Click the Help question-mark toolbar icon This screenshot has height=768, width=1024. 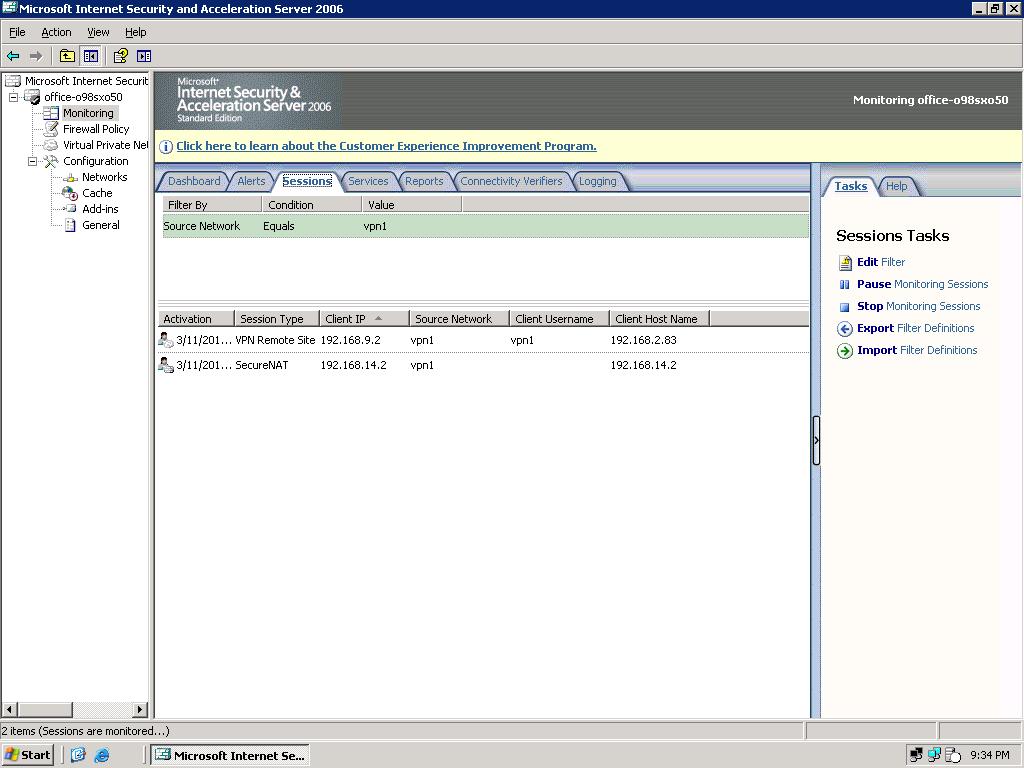(120, 56)
